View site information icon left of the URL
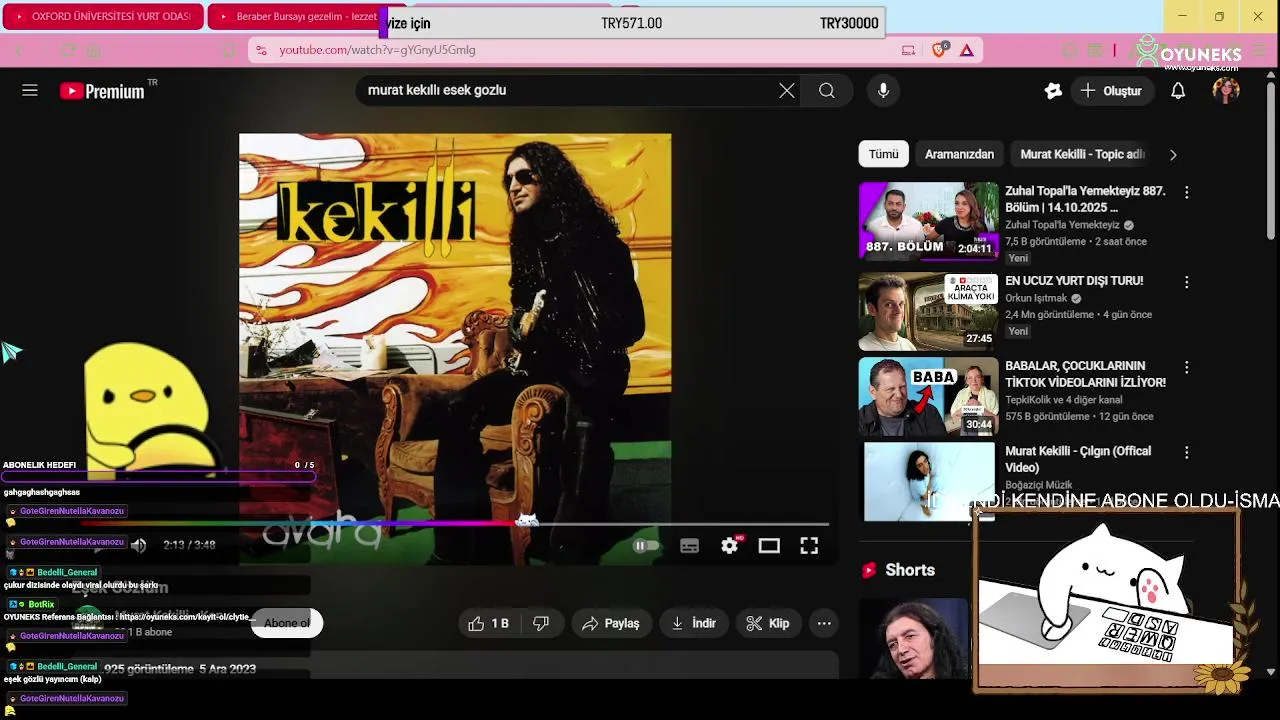 point(260,50)
